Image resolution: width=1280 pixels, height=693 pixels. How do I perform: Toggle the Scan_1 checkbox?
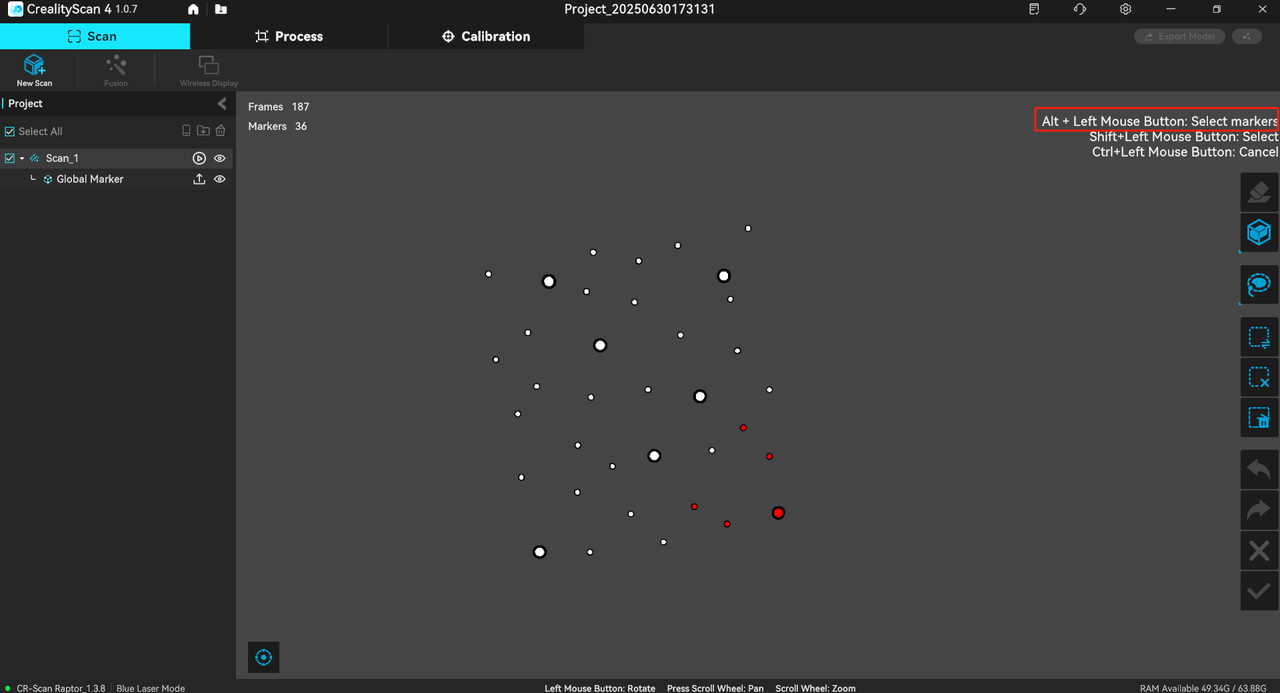tap(10, 158)
